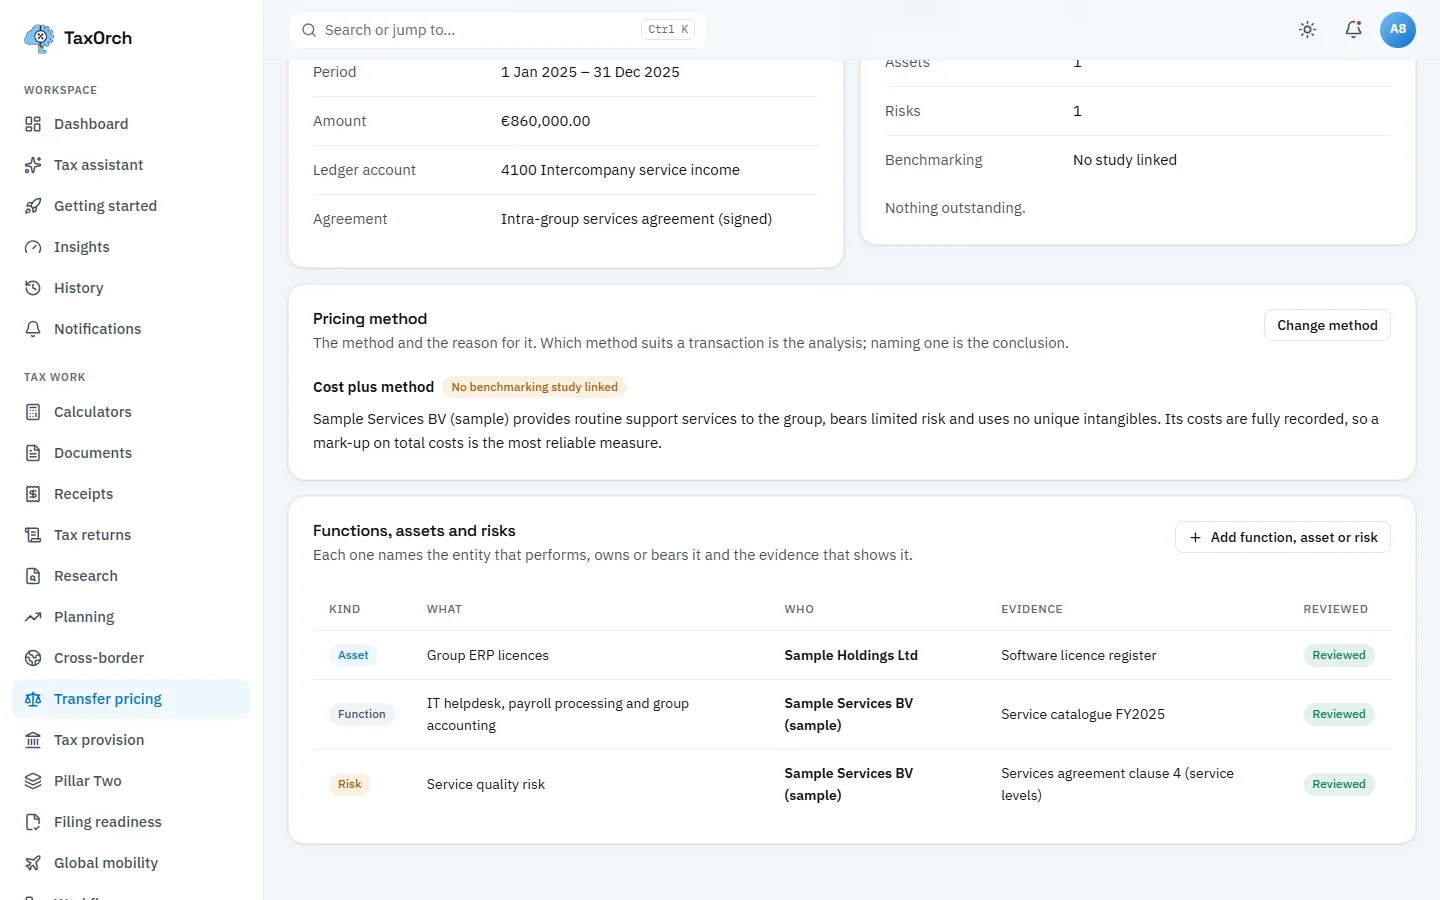Click Reviewed badge for Group ERP licences
This screenshot has width=1440, height=900.
(1339, 655)
